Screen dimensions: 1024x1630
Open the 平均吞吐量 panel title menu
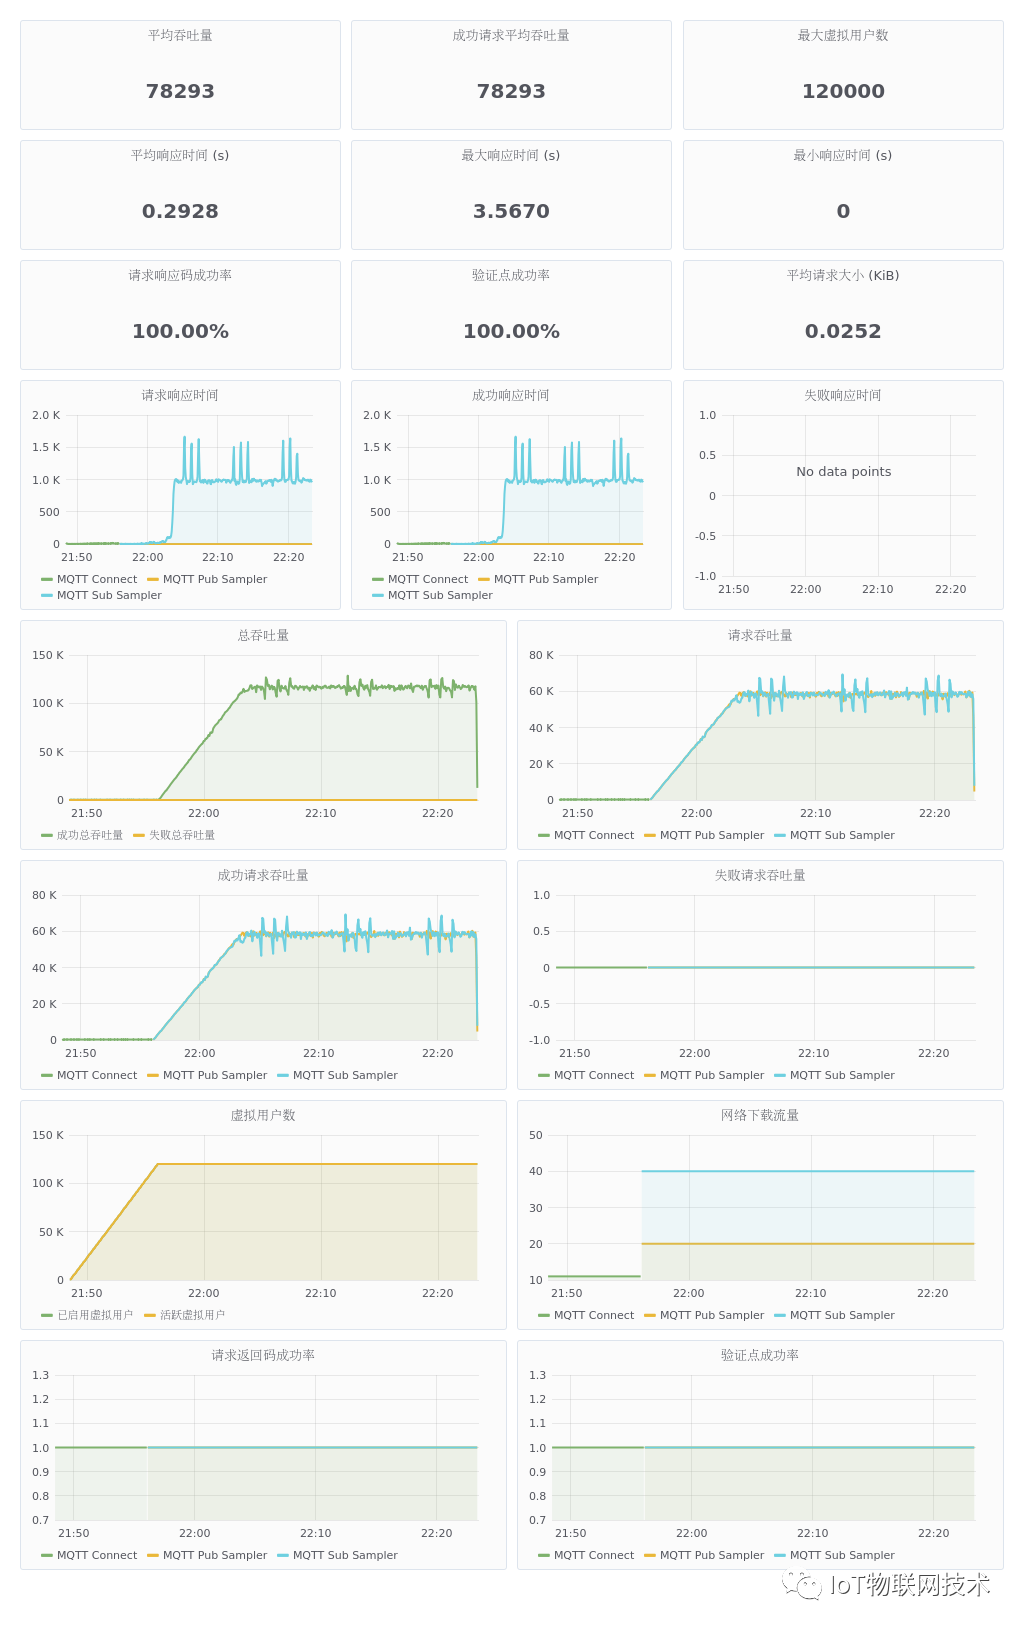(x=180, y=36)
